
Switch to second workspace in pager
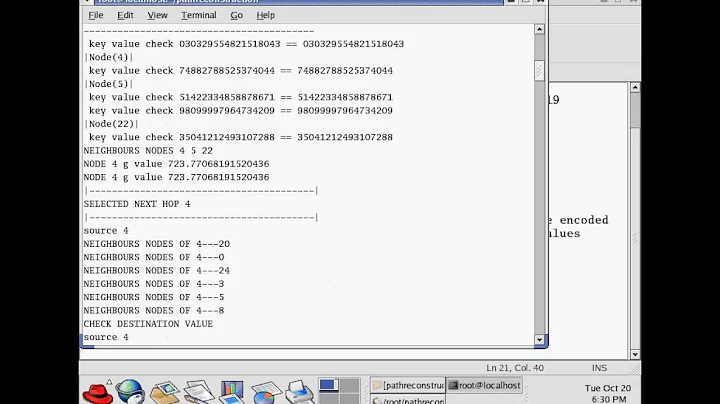(x=349, y=385)
